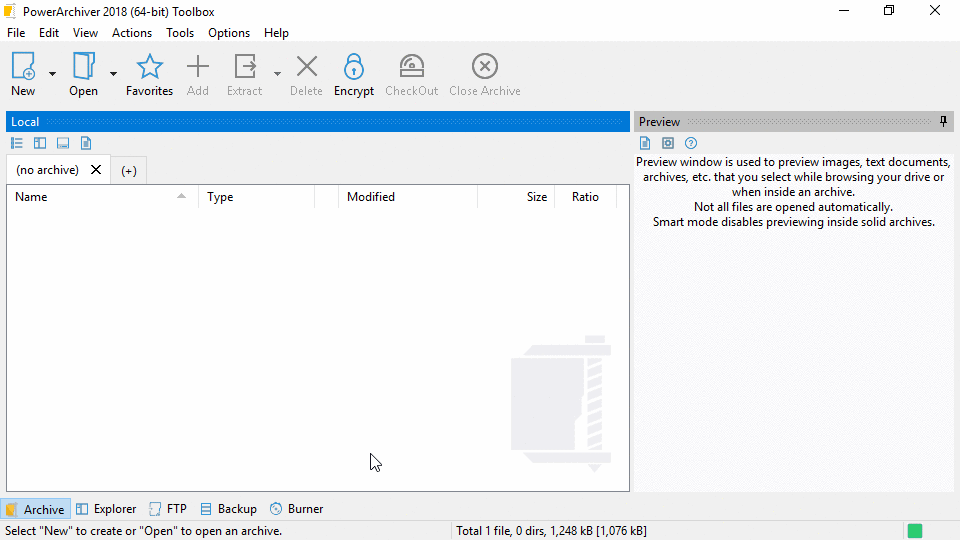The image size is (960, 540).
Task: Switch to Burner mode tab
Action: coord(296,509)
